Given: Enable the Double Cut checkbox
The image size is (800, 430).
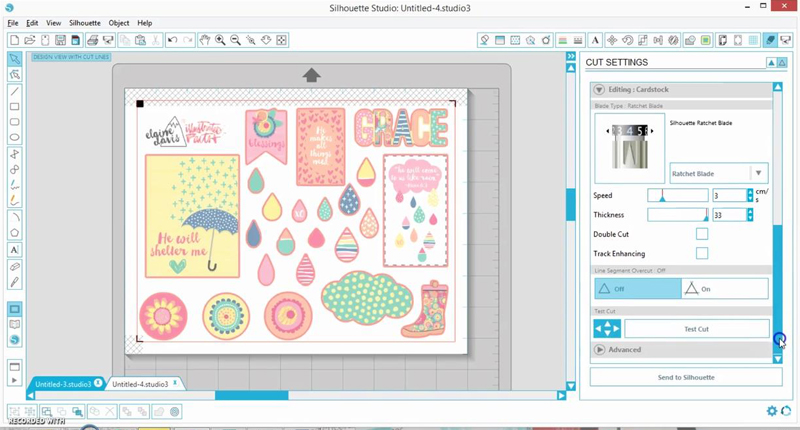Looking at the screenshot, I should pyautogui.click(x=702, y=234).
